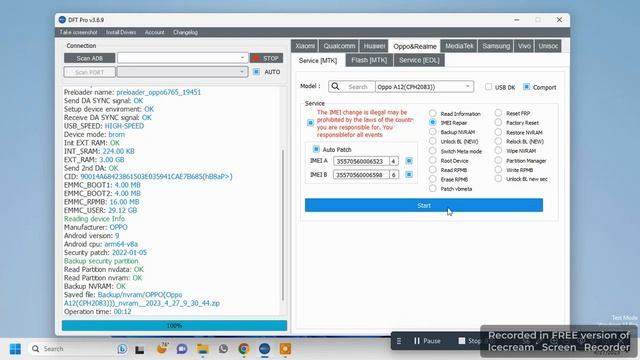Image resolution: width=640 pixels, height=360 pixels.
Task: Select the Read Information radio button
Action: pyautogui.click(x=433, y=113)
